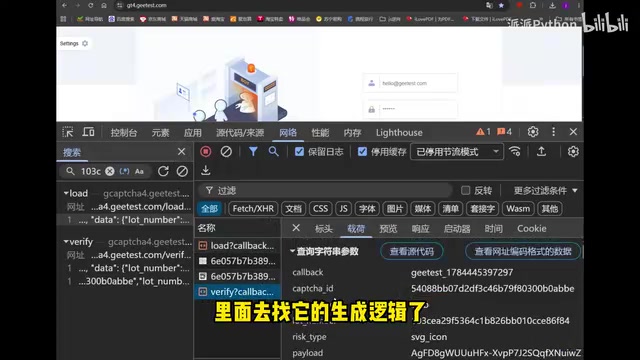Image resolution: width=640 pixels, height=360 pixels.
Task: Open the 性能 tab
Action: 320,133
